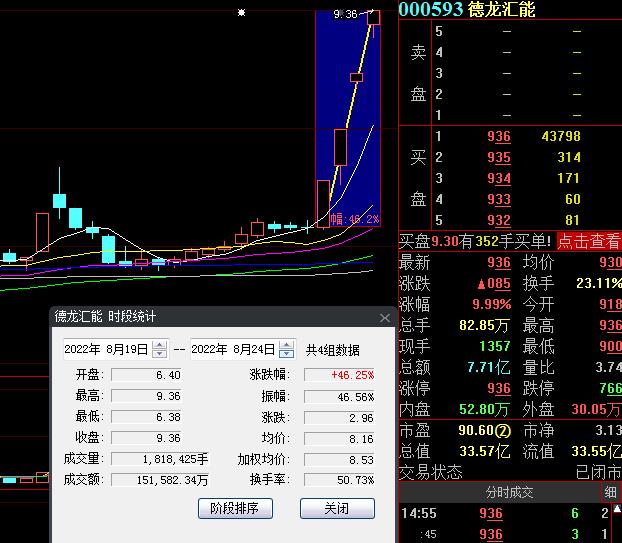
Task: Click the 幅:46.2% label on the chart
Action: pos(355,218)
